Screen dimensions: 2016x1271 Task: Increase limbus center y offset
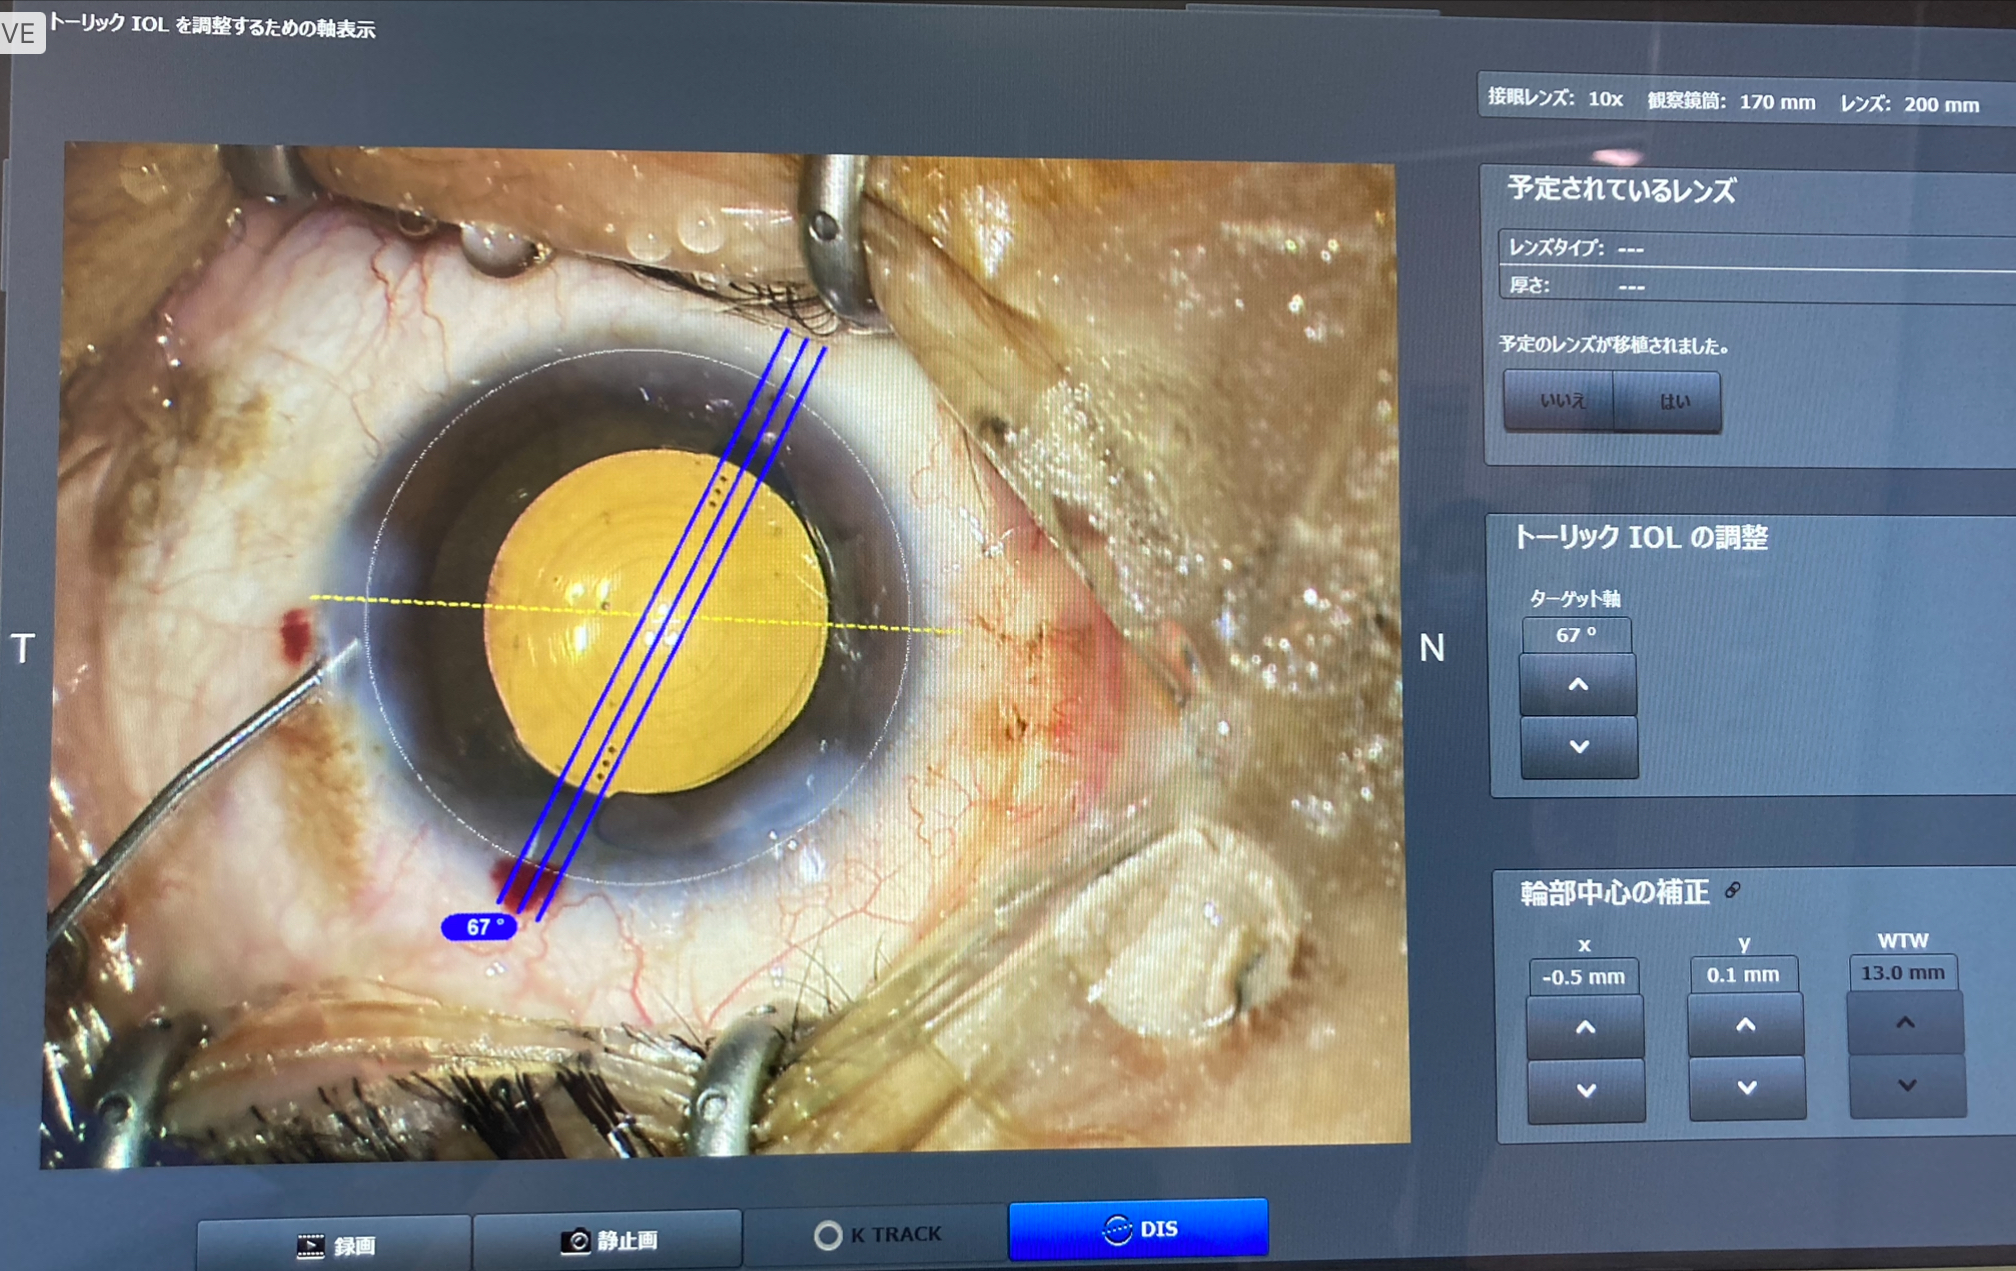[1746, 1025]
